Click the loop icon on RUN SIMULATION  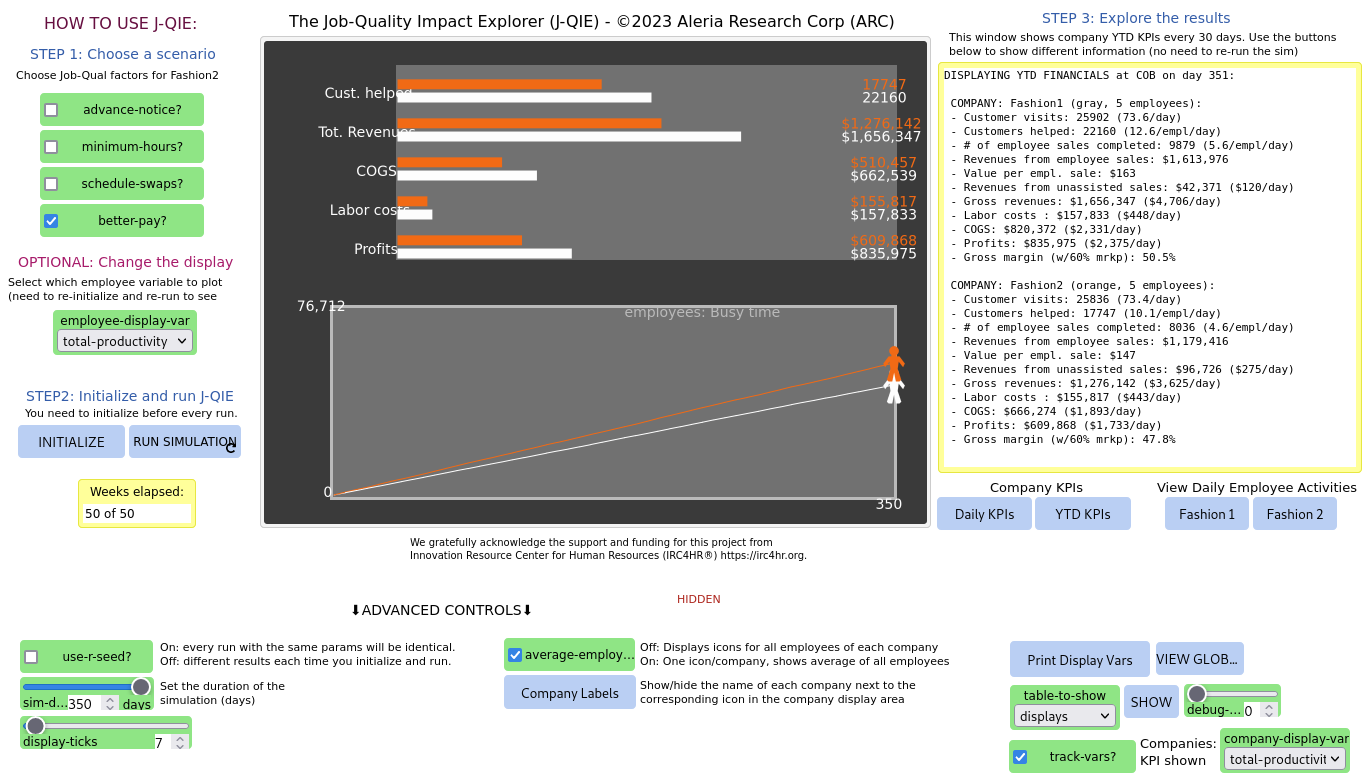[x=231, y=448]
